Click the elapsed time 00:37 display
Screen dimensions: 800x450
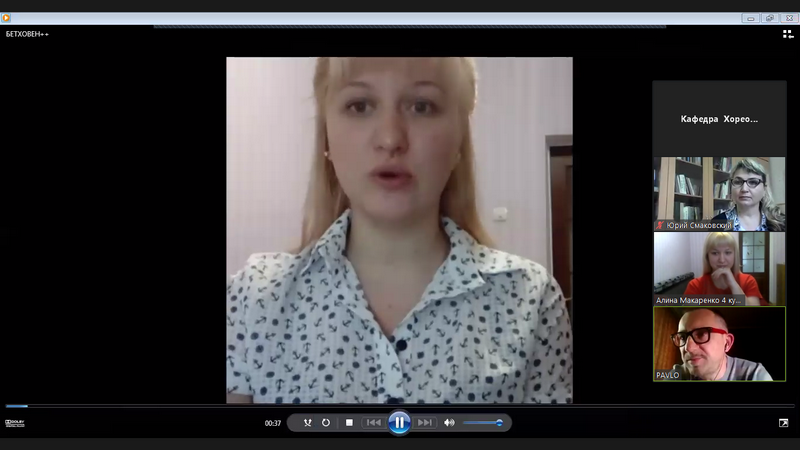pos(272,423)
